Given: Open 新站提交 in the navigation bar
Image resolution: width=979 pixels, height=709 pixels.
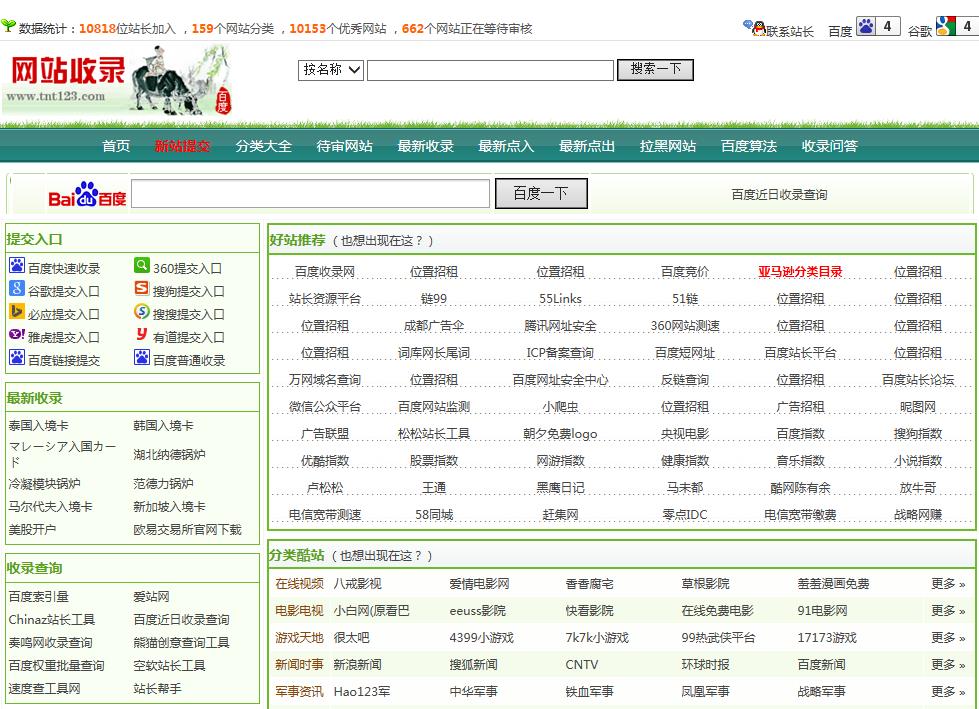Looking at the screenshot, I should tap(182, 146).
